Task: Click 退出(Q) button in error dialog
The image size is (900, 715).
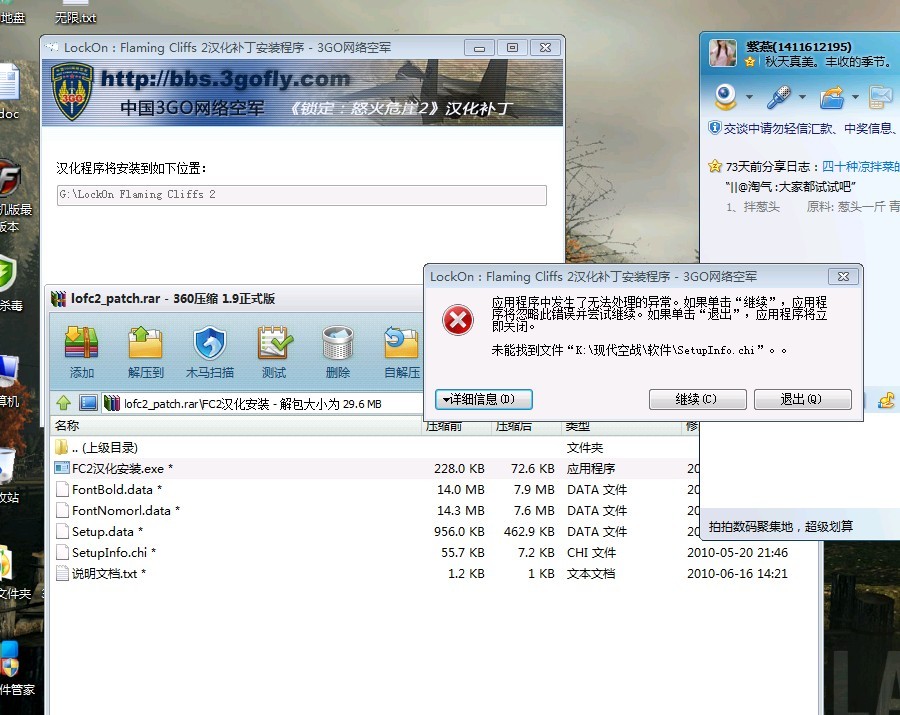Action: (802, 399)
